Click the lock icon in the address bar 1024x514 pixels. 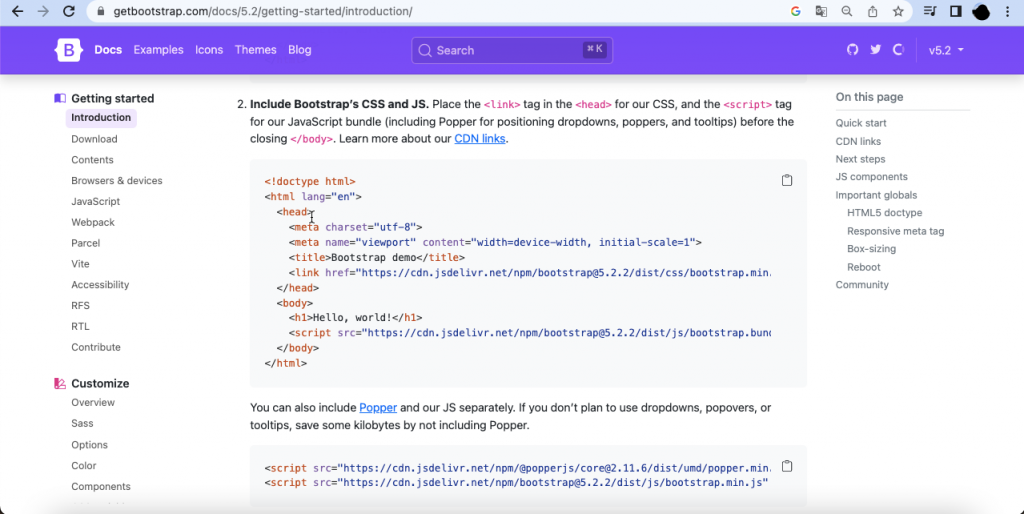(101, 11)
